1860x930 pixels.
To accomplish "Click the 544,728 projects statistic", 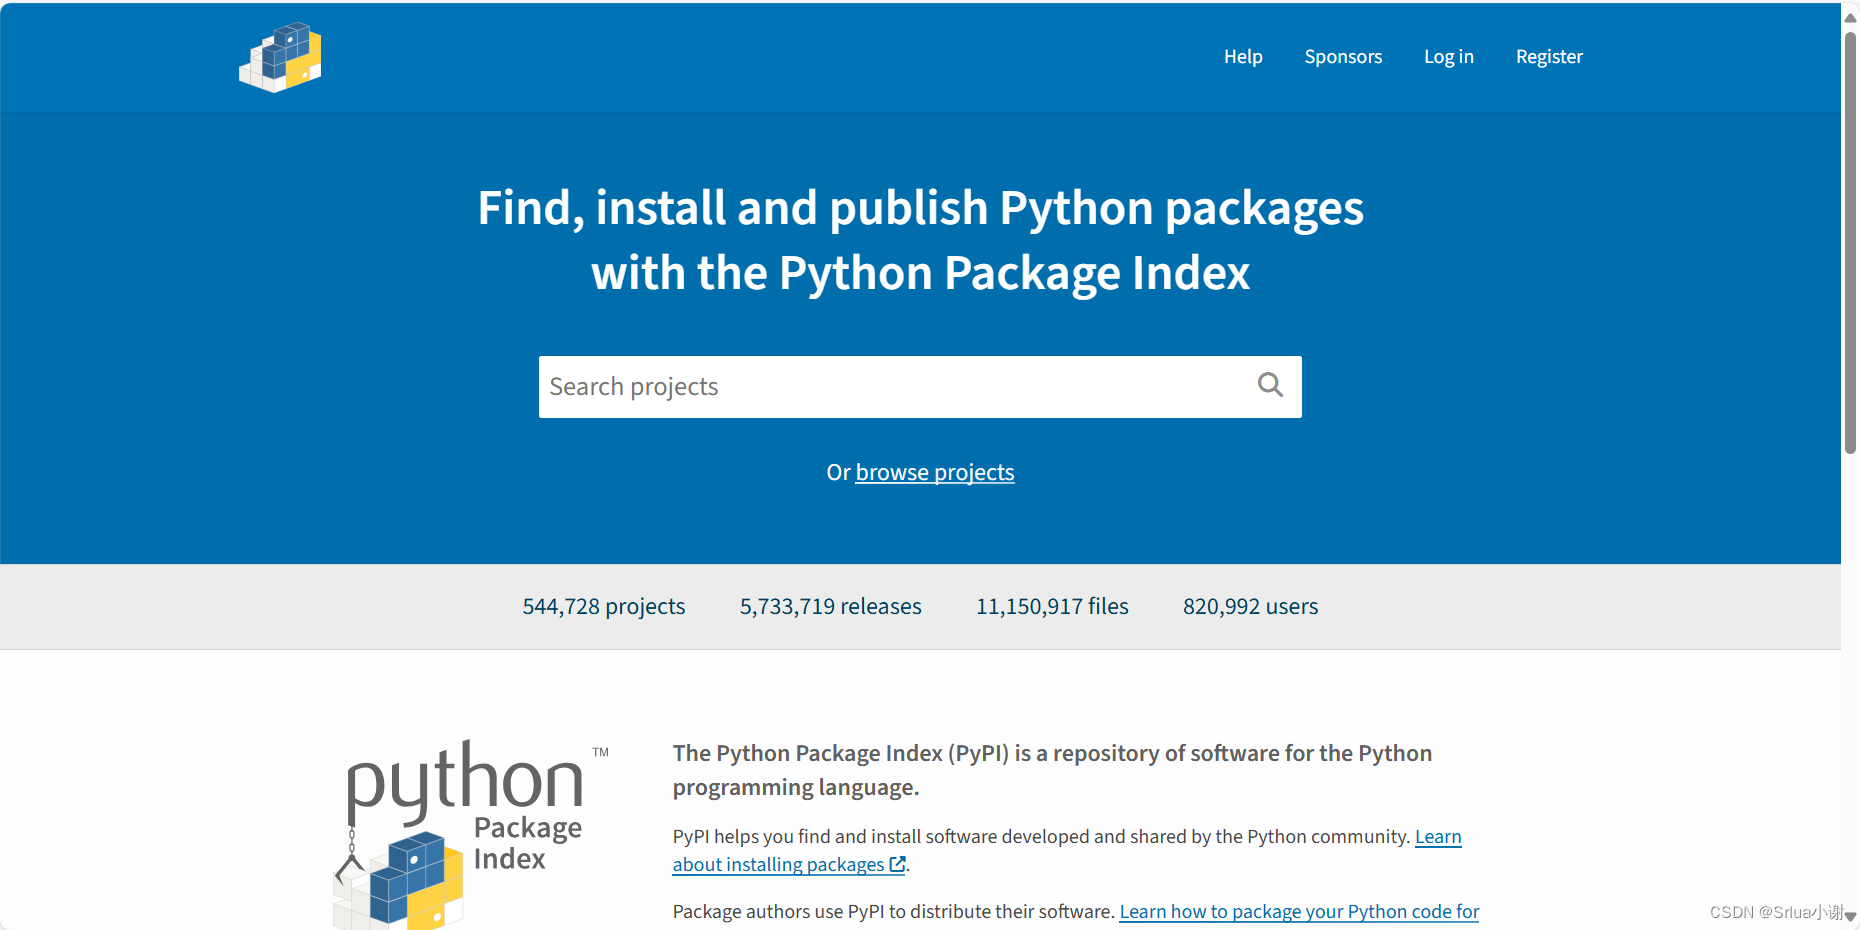I will (x=604, y=606).
